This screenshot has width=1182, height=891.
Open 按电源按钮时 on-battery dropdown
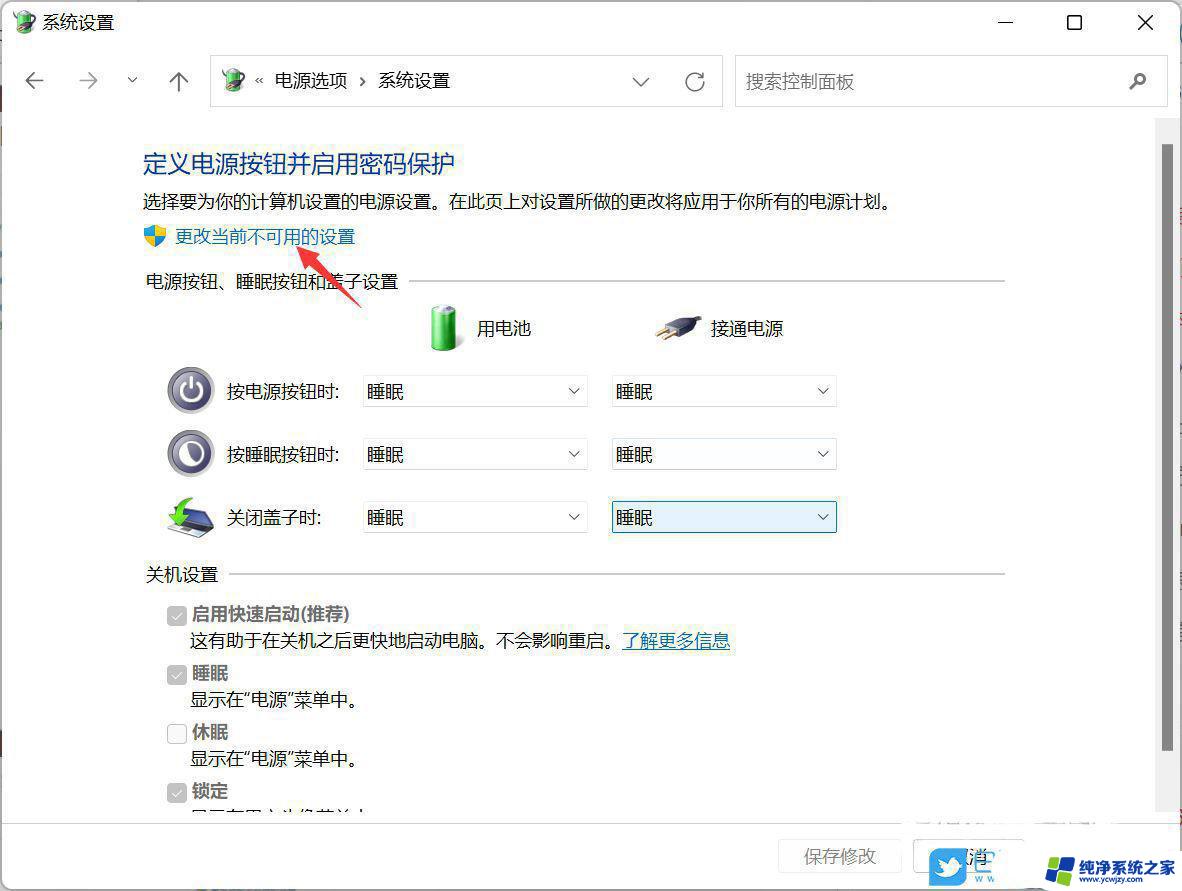[x=475, y=392]
